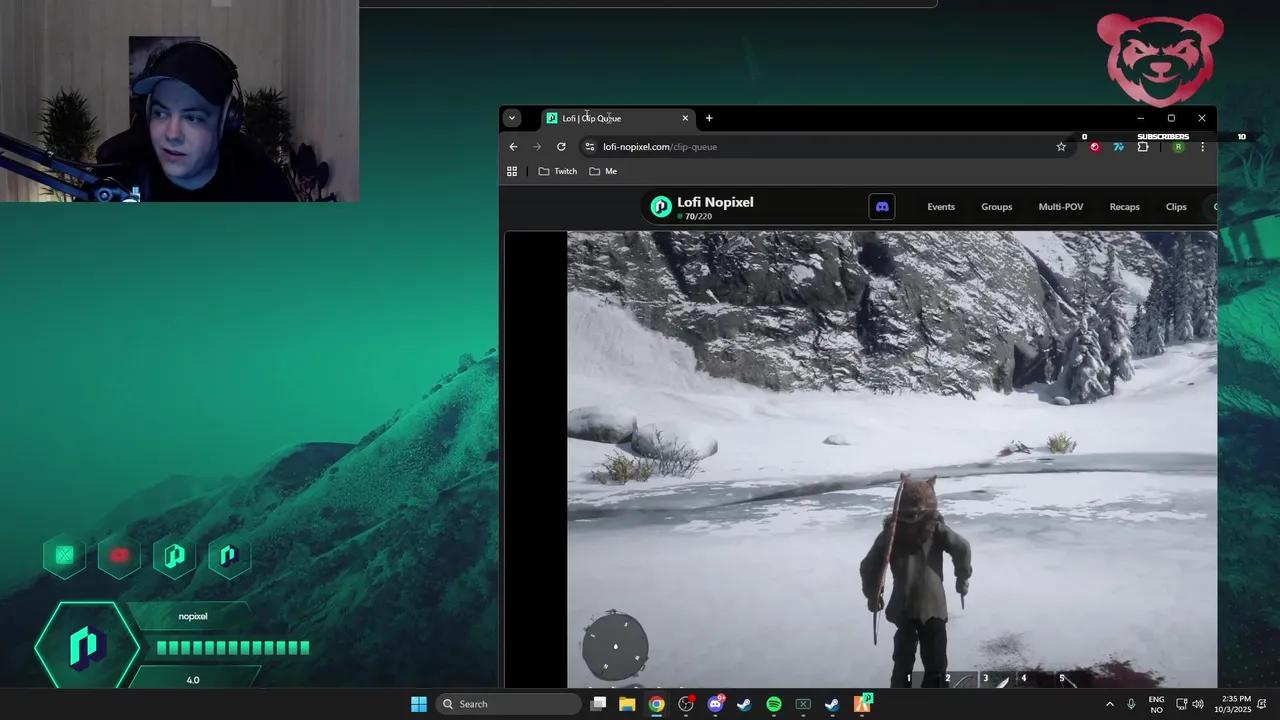Open the Chrome extensions puzzle menu
The image size is (1280, 720).
1143,147
